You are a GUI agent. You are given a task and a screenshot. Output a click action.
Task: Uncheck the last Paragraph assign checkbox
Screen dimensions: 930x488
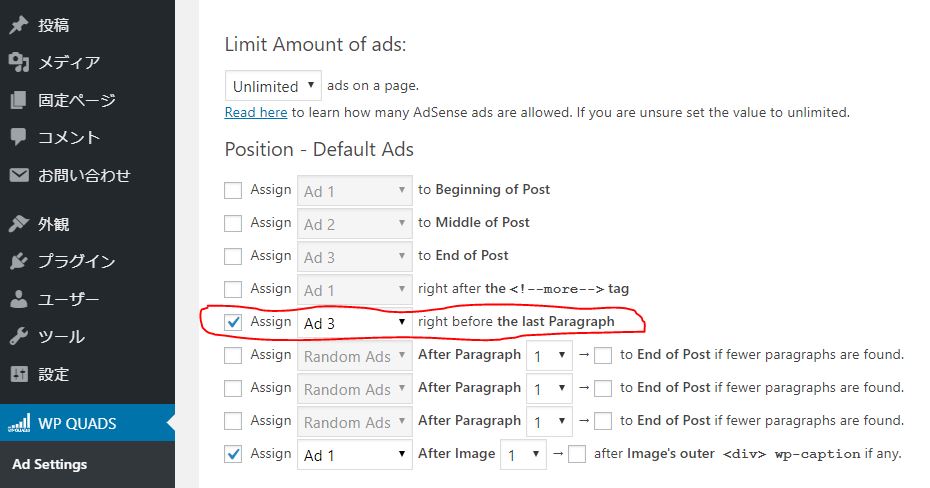[x=233, y=322]
